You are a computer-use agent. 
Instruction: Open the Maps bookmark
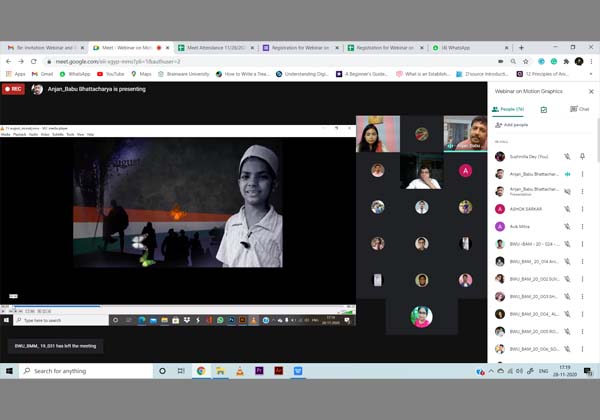[141, 74]
